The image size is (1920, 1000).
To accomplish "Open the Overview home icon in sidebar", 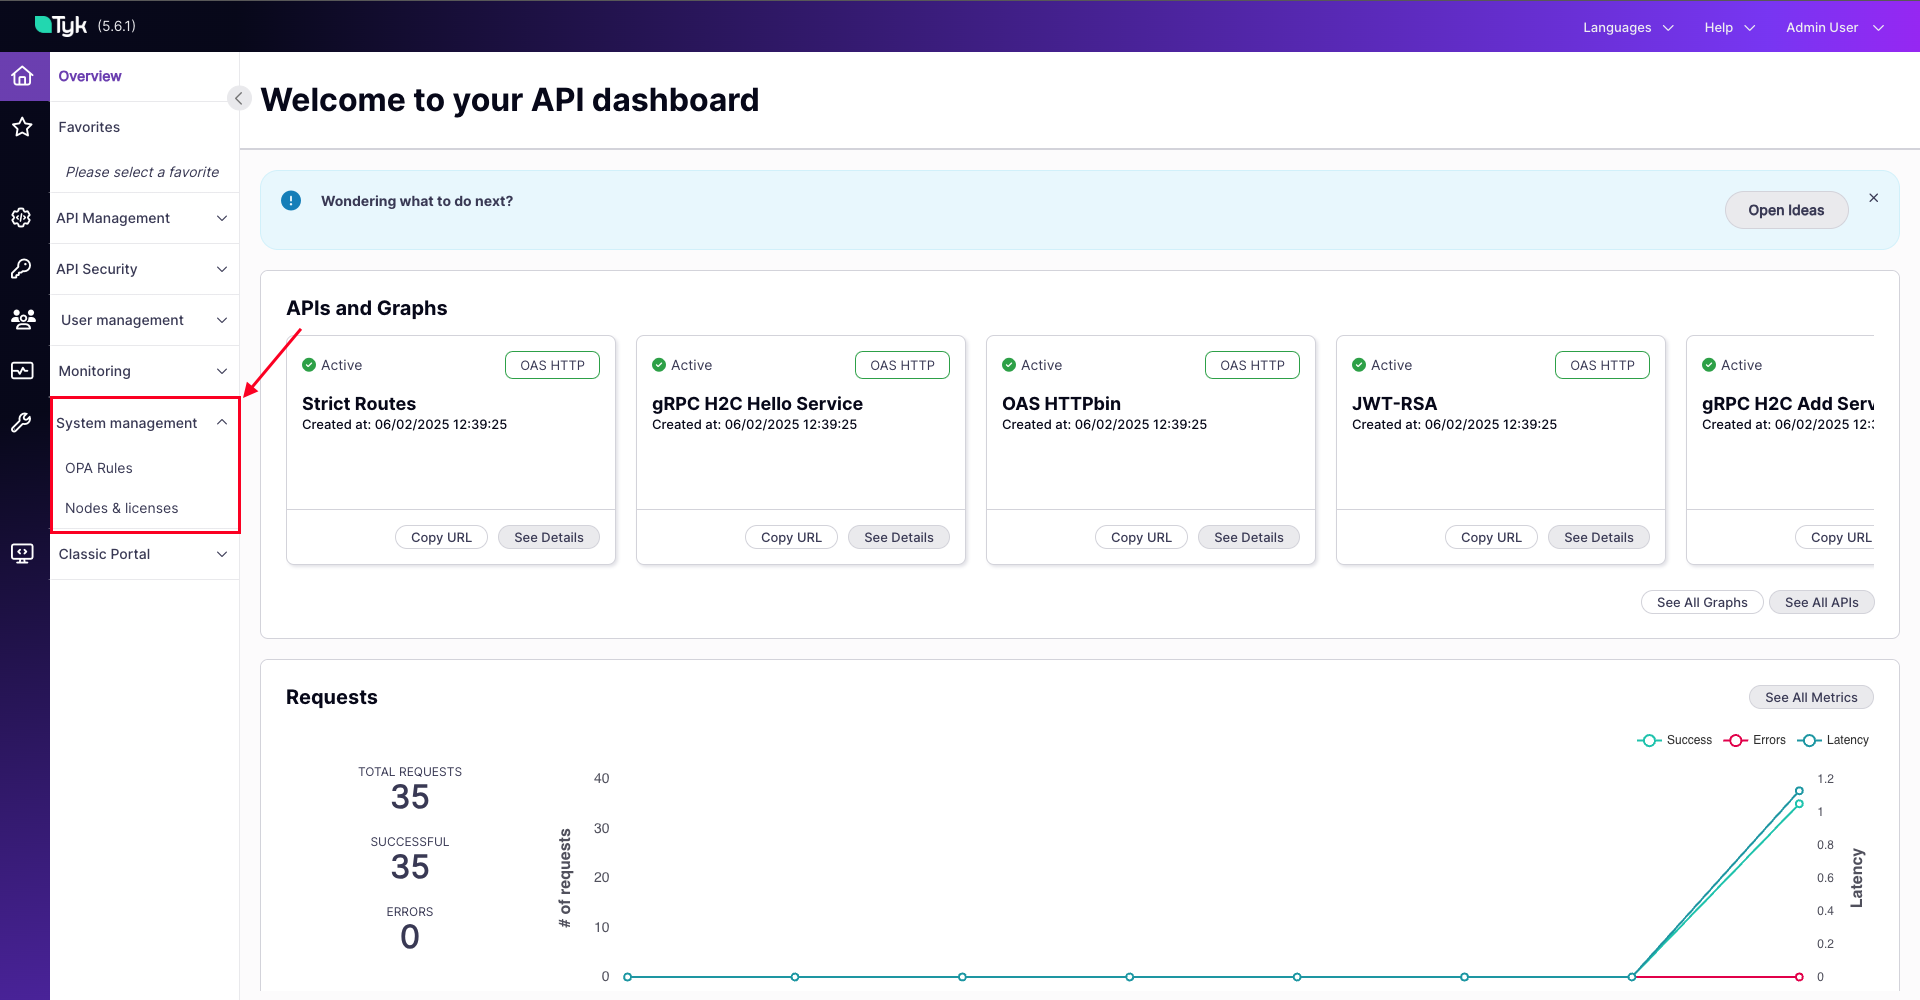I will point(23,75).
